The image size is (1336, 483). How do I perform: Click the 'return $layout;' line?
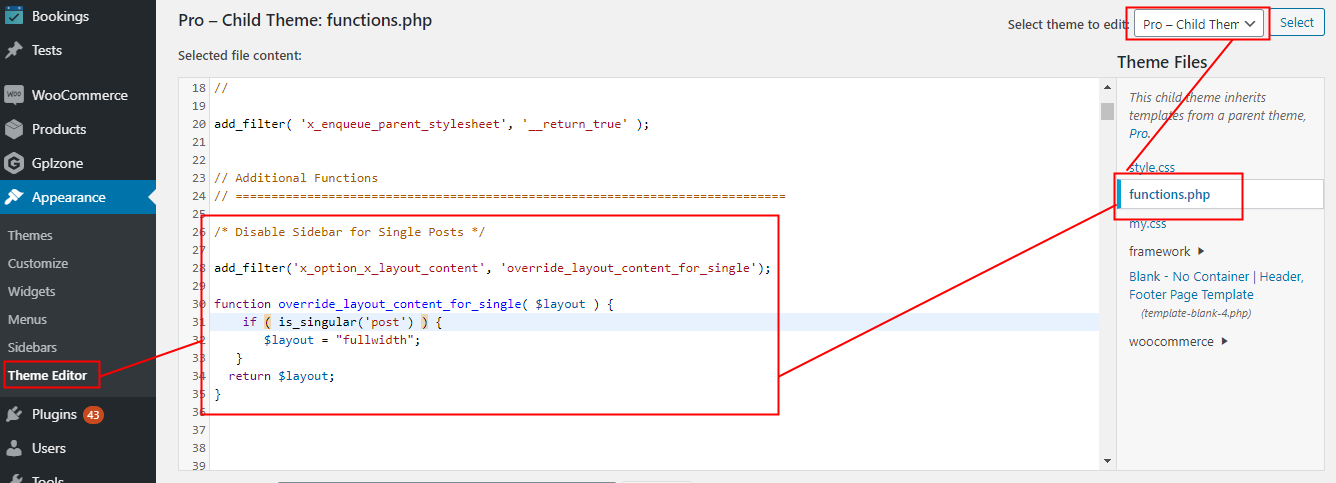coord(281,376)
